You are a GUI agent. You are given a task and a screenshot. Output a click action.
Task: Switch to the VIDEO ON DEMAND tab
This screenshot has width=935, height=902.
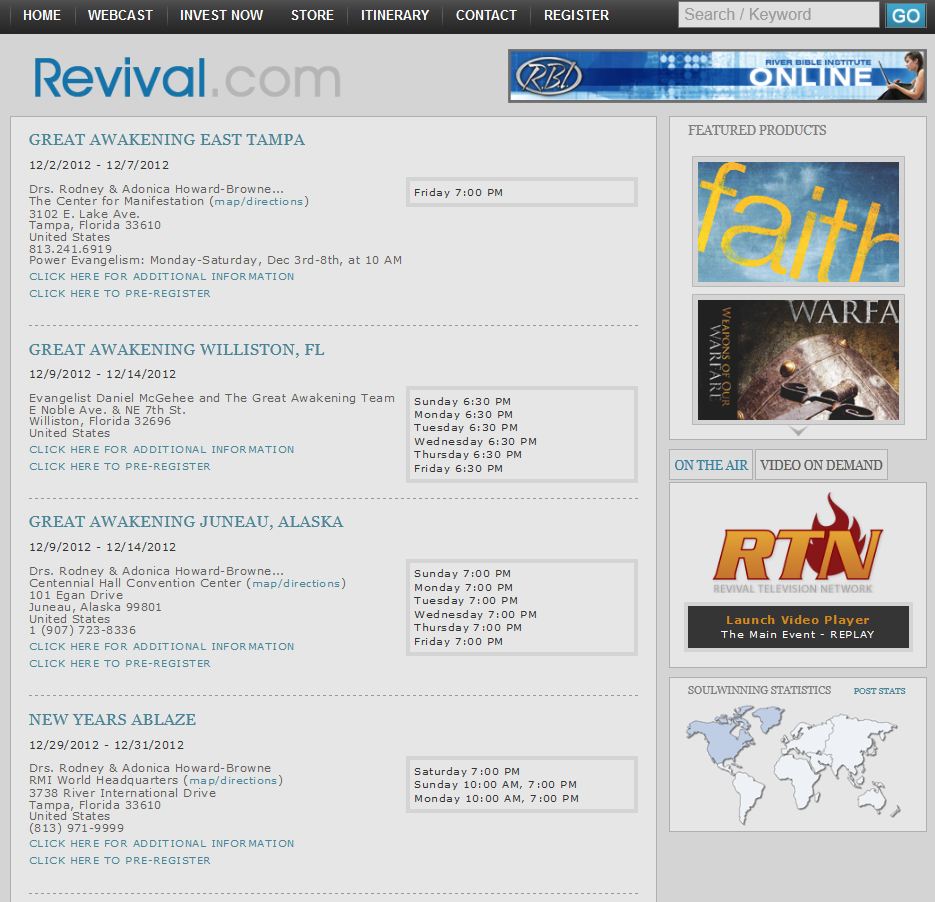(820, 465)
